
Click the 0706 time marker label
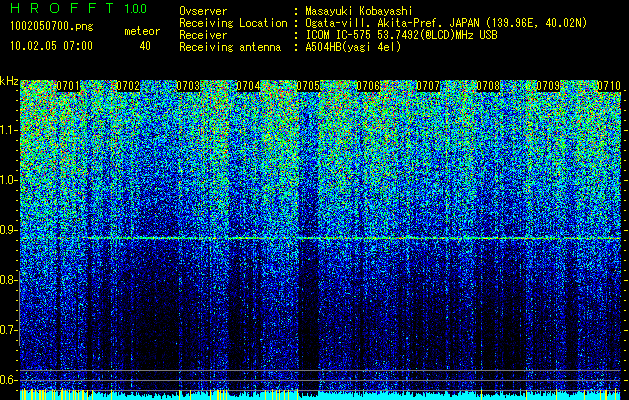click(368, 86)
